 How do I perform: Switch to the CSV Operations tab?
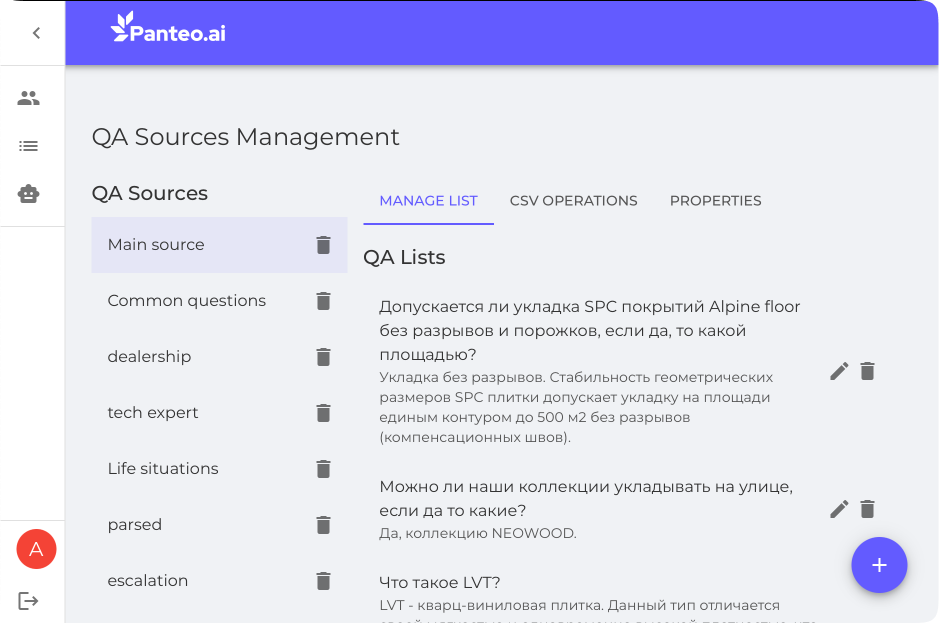click(x=573, y=201)
